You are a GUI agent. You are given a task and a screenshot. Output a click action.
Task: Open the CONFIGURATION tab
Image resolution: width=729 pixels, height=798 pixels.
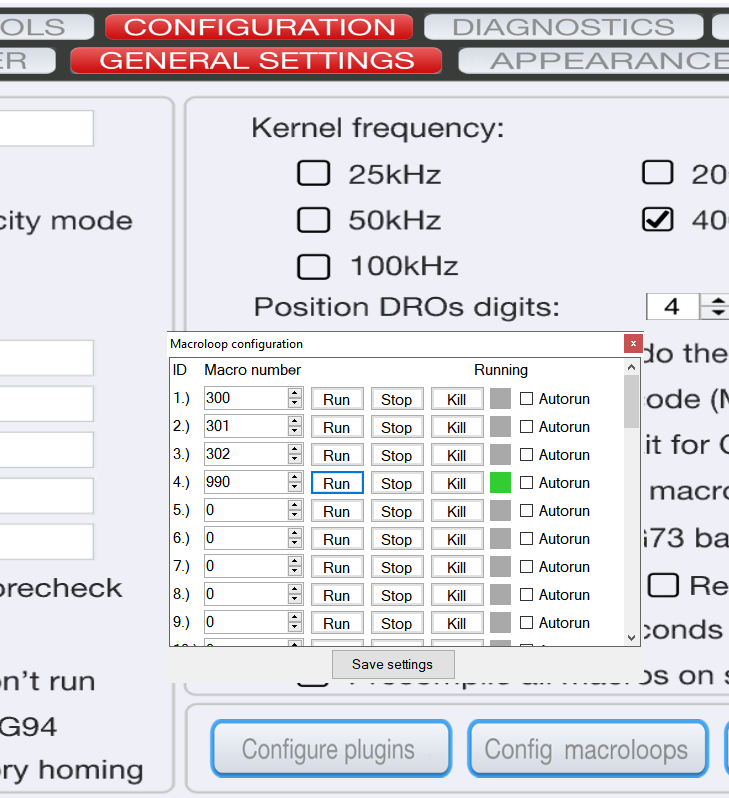tap(259, 27)
